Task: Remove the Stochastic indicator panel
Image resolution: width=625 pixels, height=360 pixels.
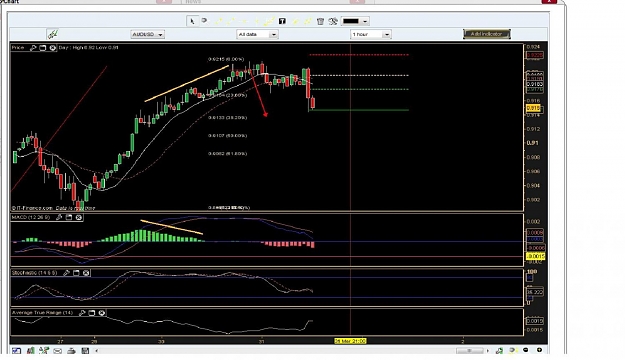Action: (x=86, y=273)
